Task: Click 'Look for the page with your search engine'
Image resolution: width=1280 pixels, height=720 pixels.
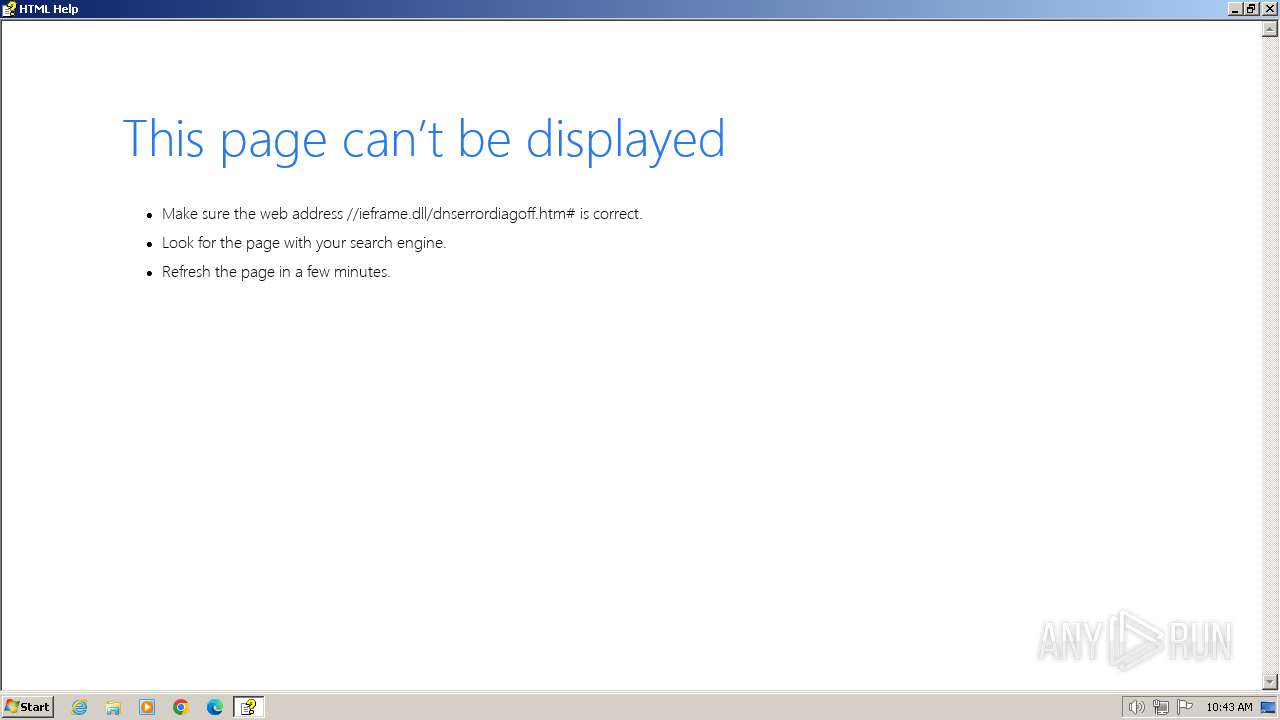Action: point(304,243)
